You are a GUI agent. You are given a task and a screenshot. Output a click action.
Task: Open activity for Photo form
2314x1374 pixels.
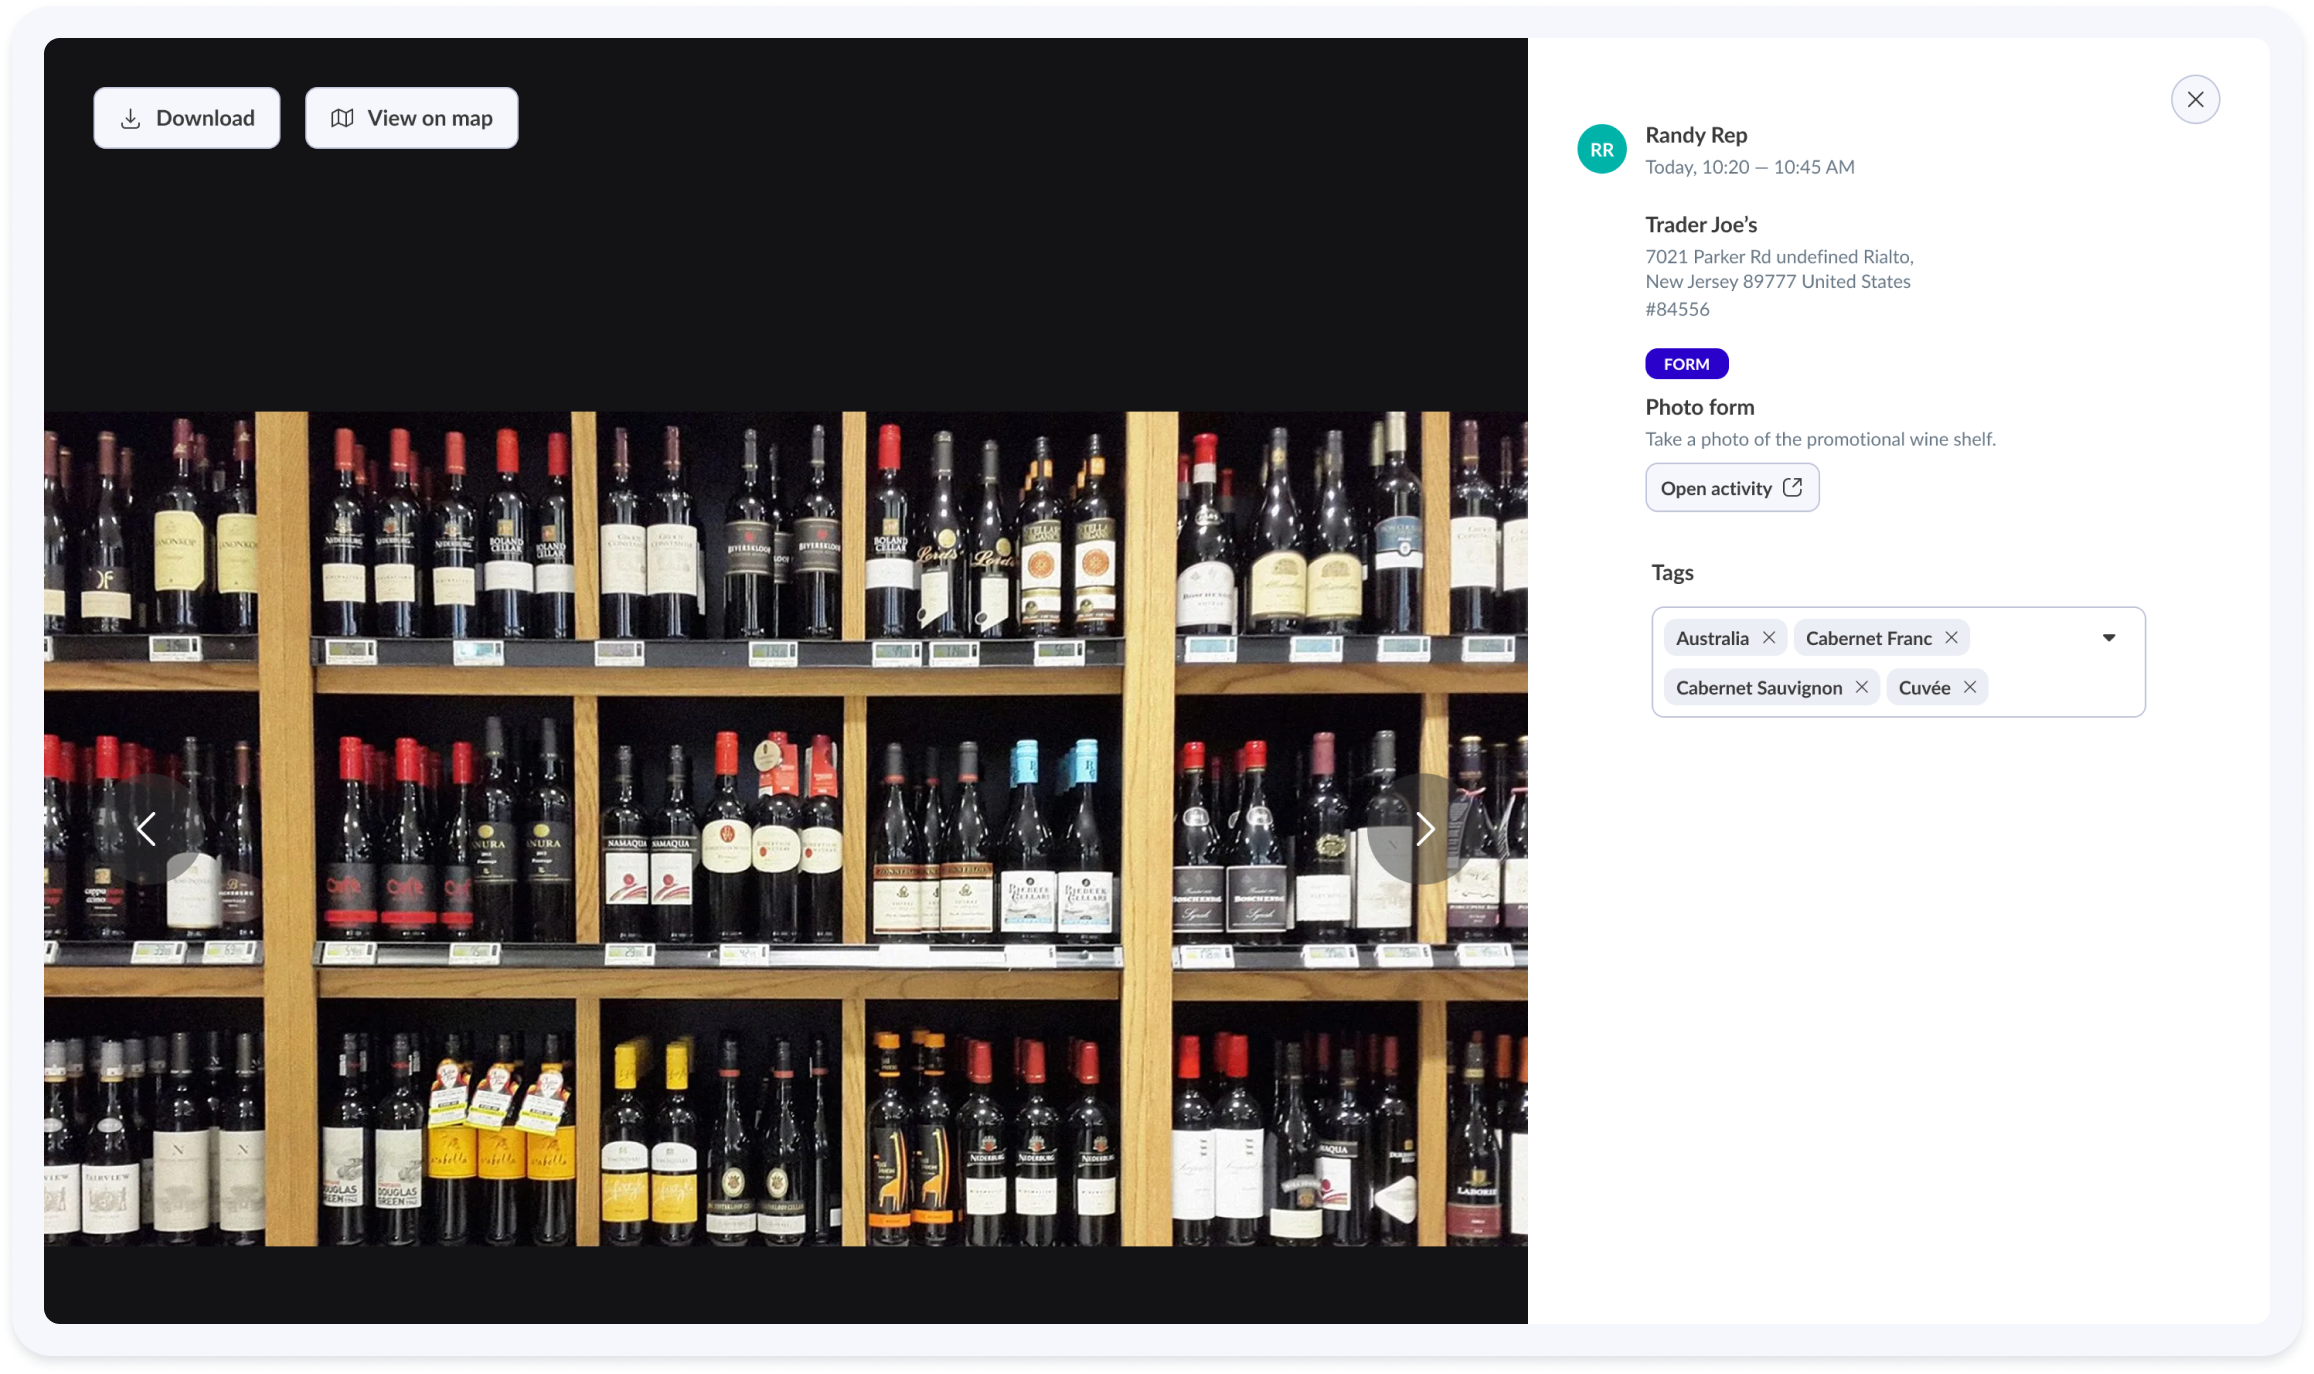[1732, 488]
